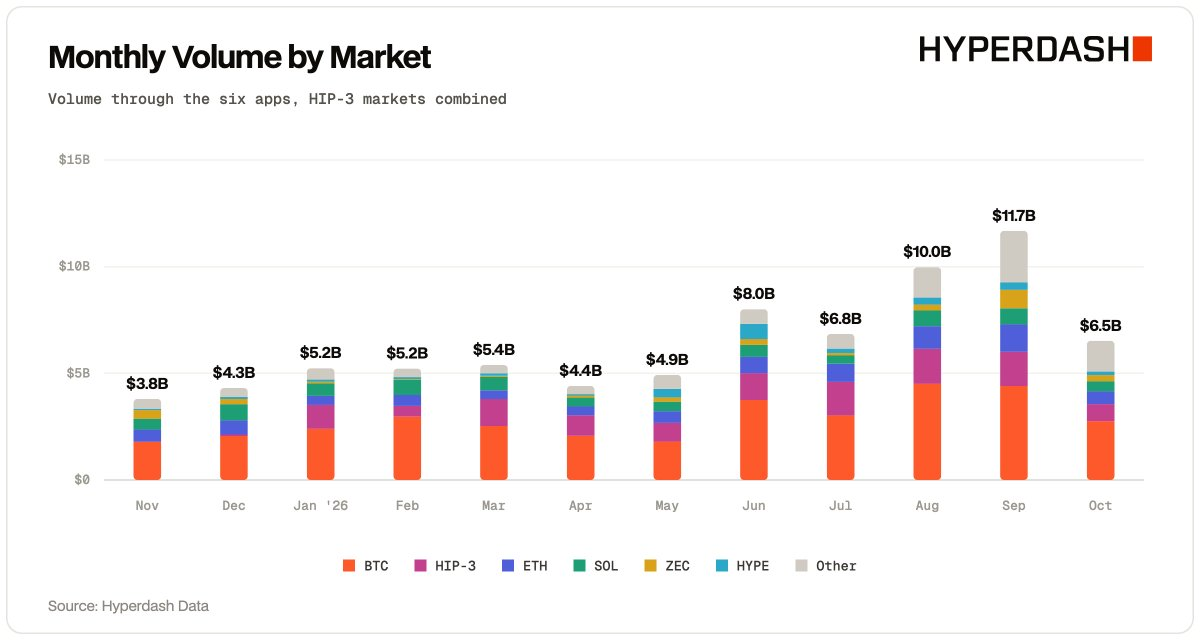Select the "Apr" x-axis label
Image resolution: width=1200 pixels, height=640 pixels.
point(580,506)
